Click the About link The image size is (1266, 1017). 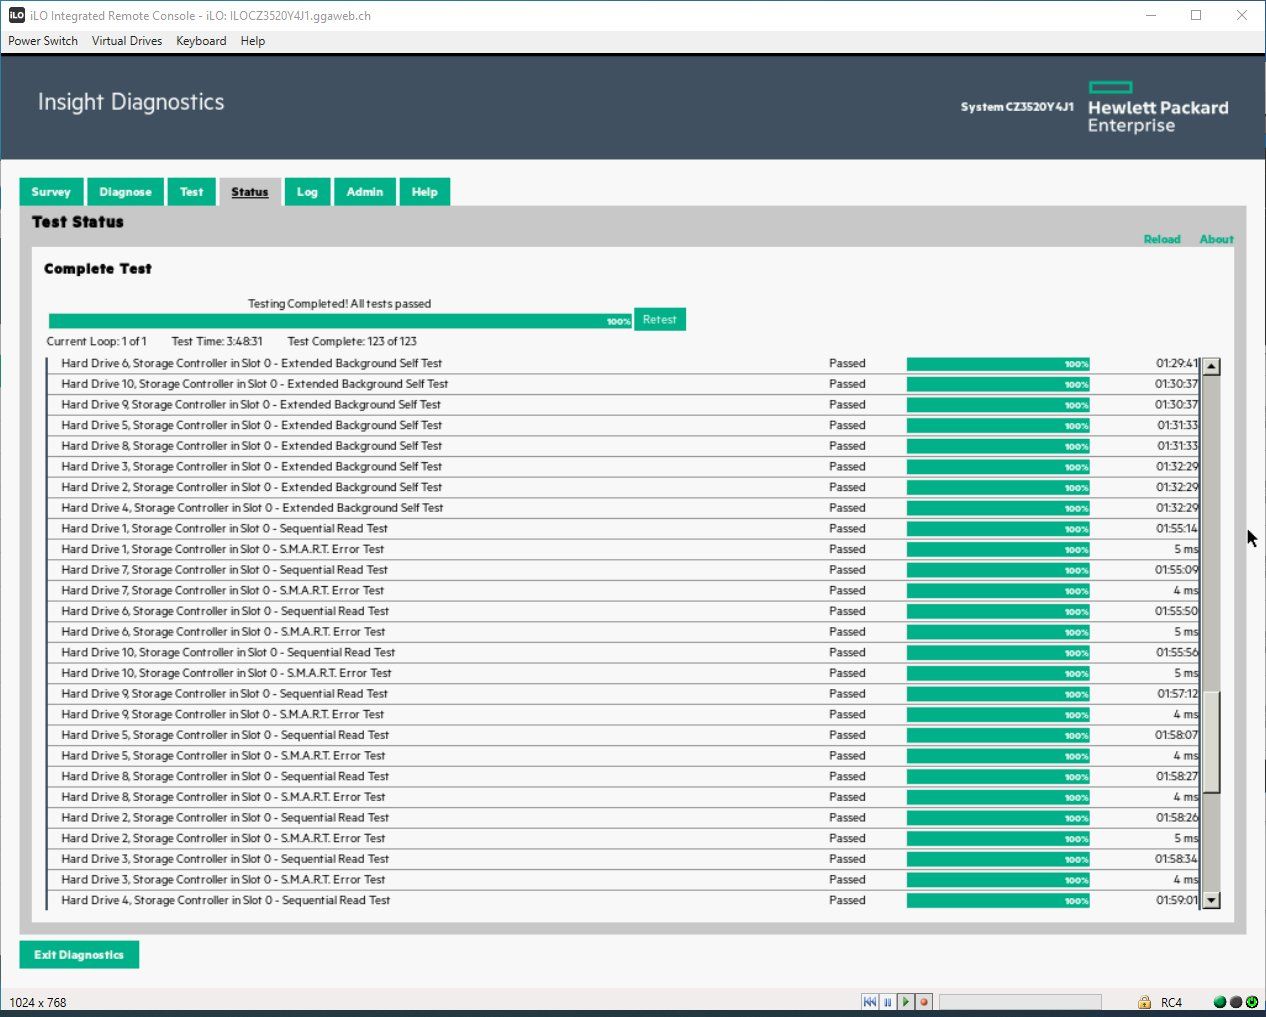pyautogui.click(x=1216, y=239)
